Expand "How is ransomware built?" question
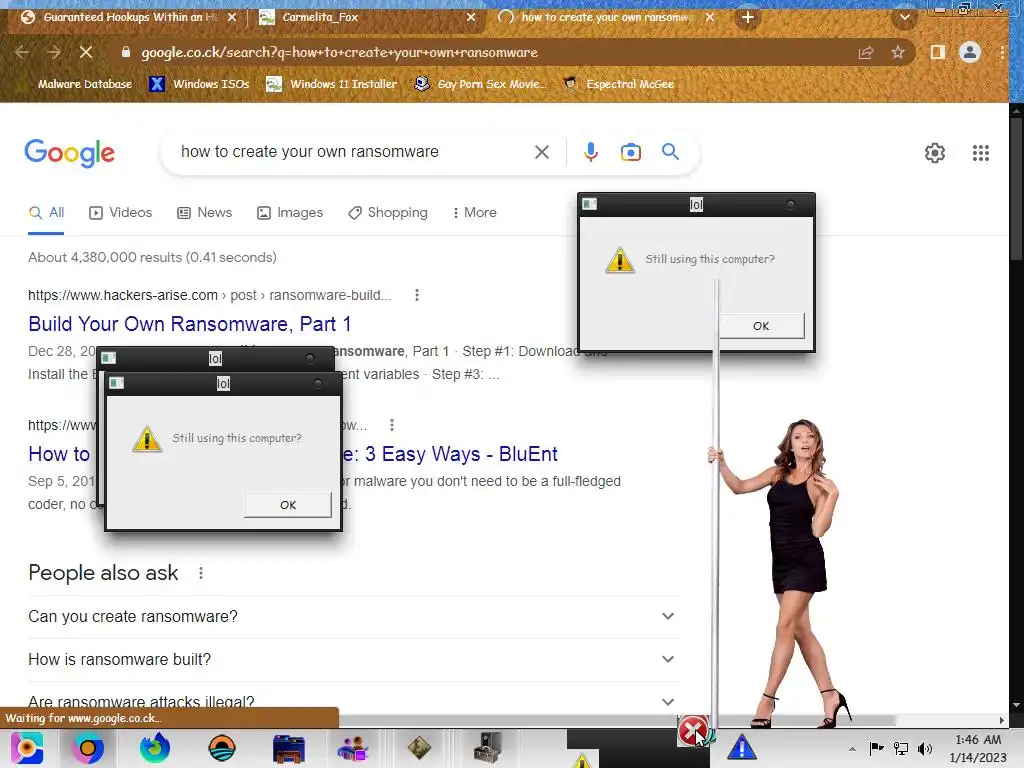1024x768 pixels. [x=353, y=660]
